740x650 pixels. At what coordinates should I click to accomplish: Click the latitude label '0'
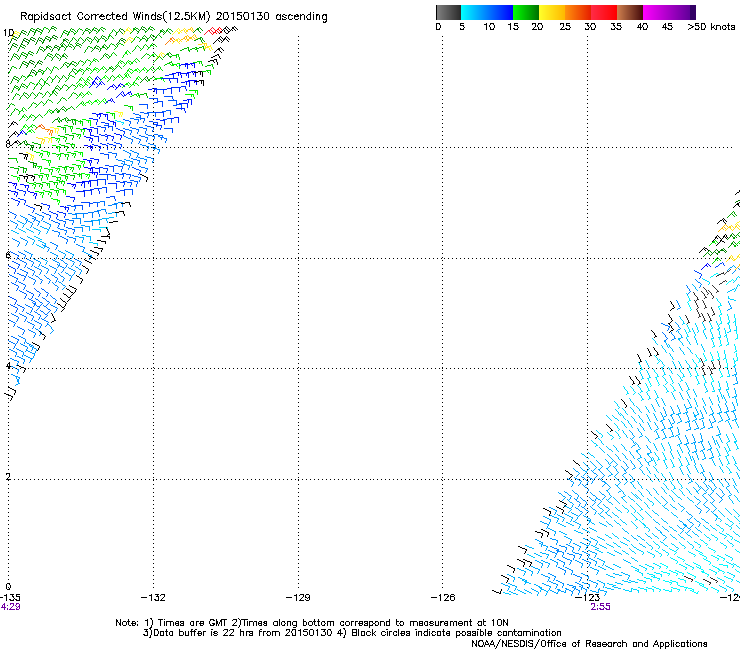pyautogui.click(x=8, y=587)
